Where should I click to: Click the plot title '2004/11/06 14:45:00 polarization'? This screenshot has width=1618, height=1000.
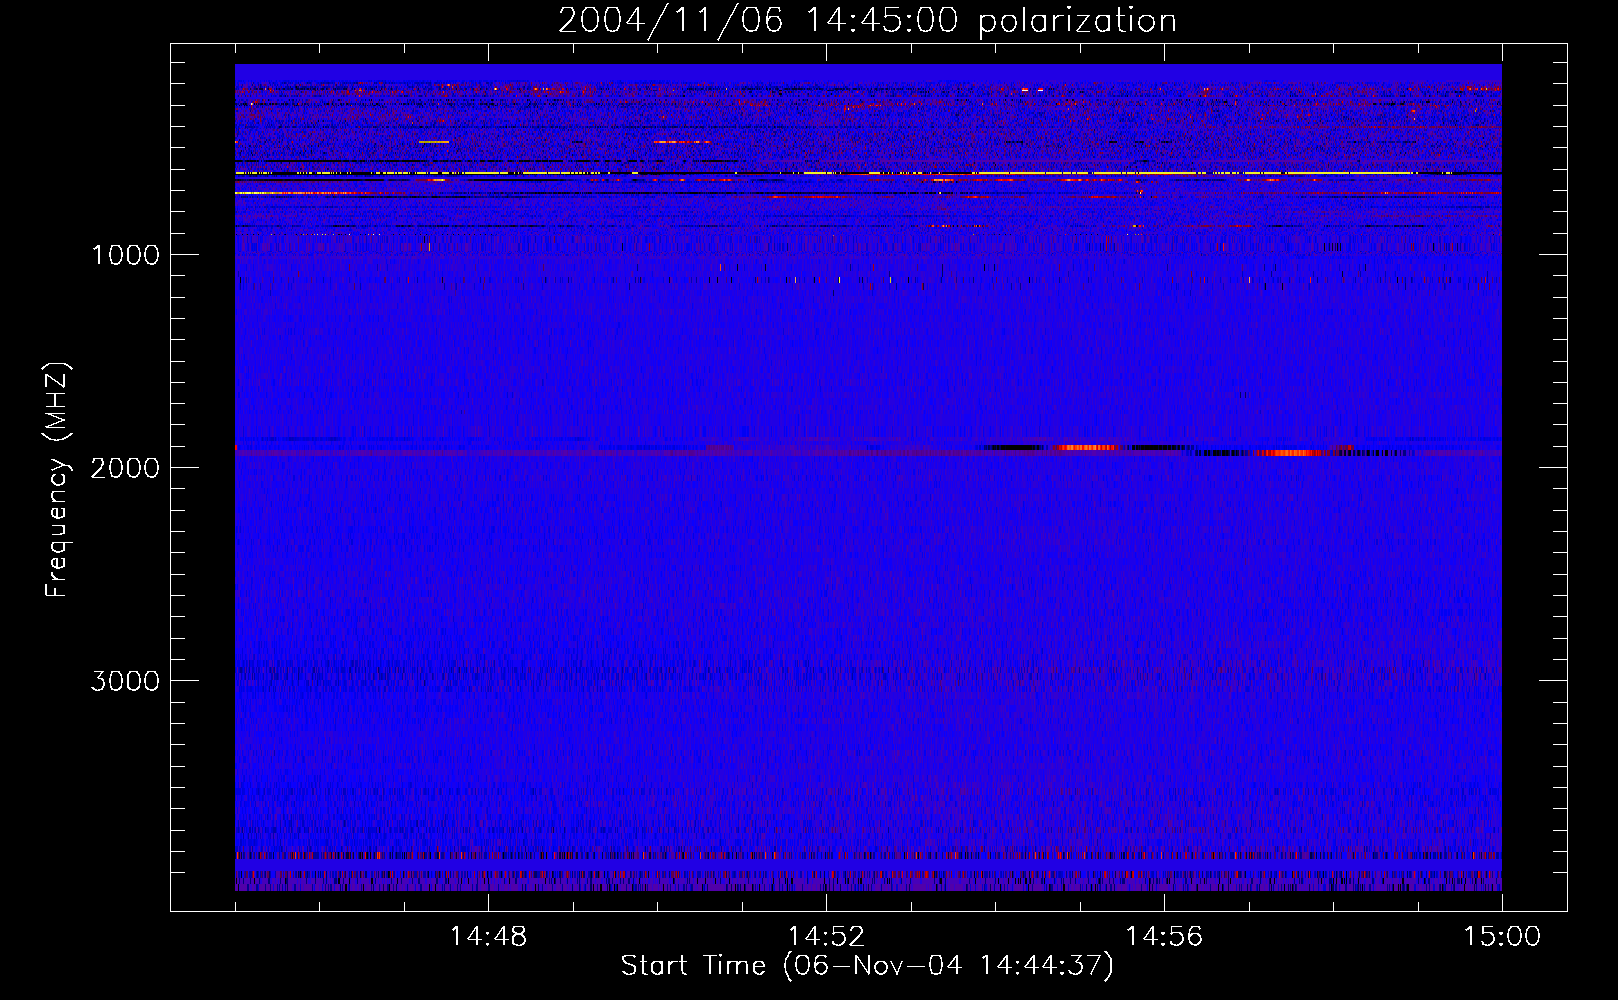click(867, 21)
